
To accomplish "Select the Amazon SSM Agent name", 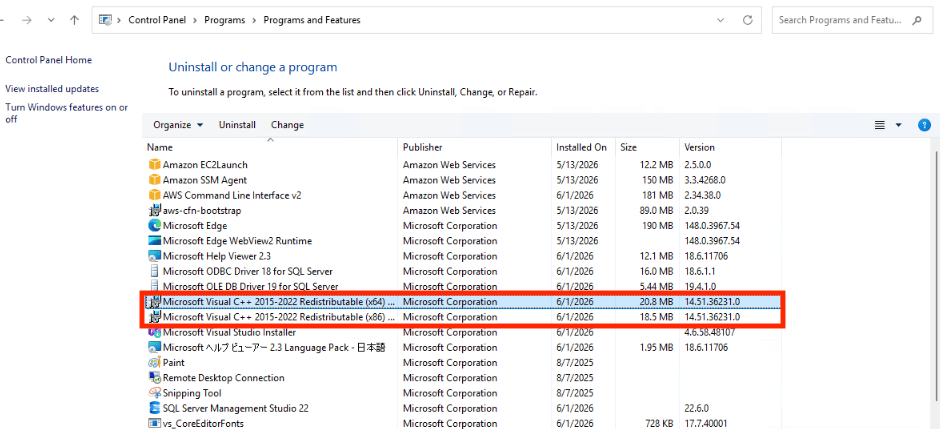I will [x=205, y=180].
